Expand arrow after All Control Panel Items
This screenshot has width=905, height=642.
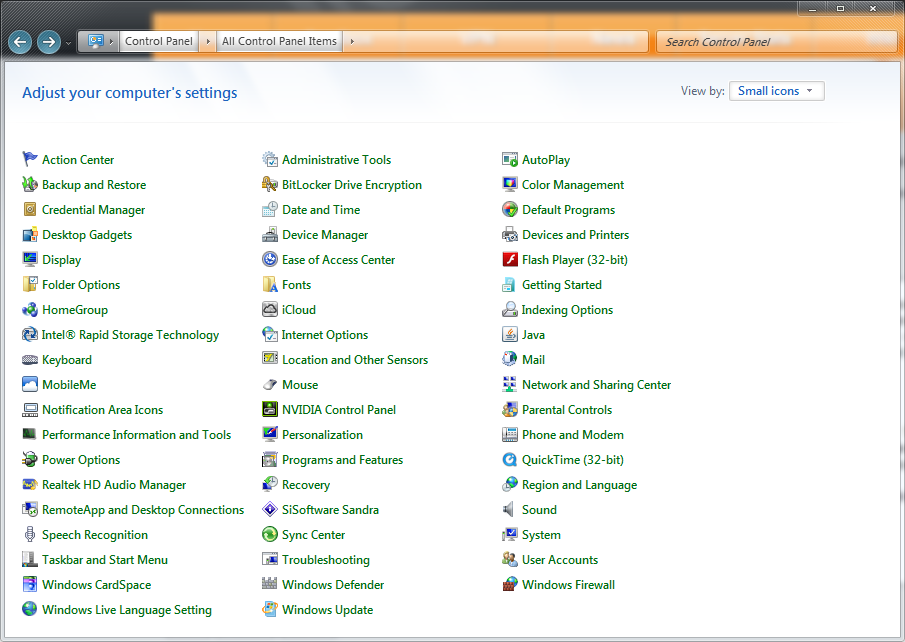pos(351,42)
